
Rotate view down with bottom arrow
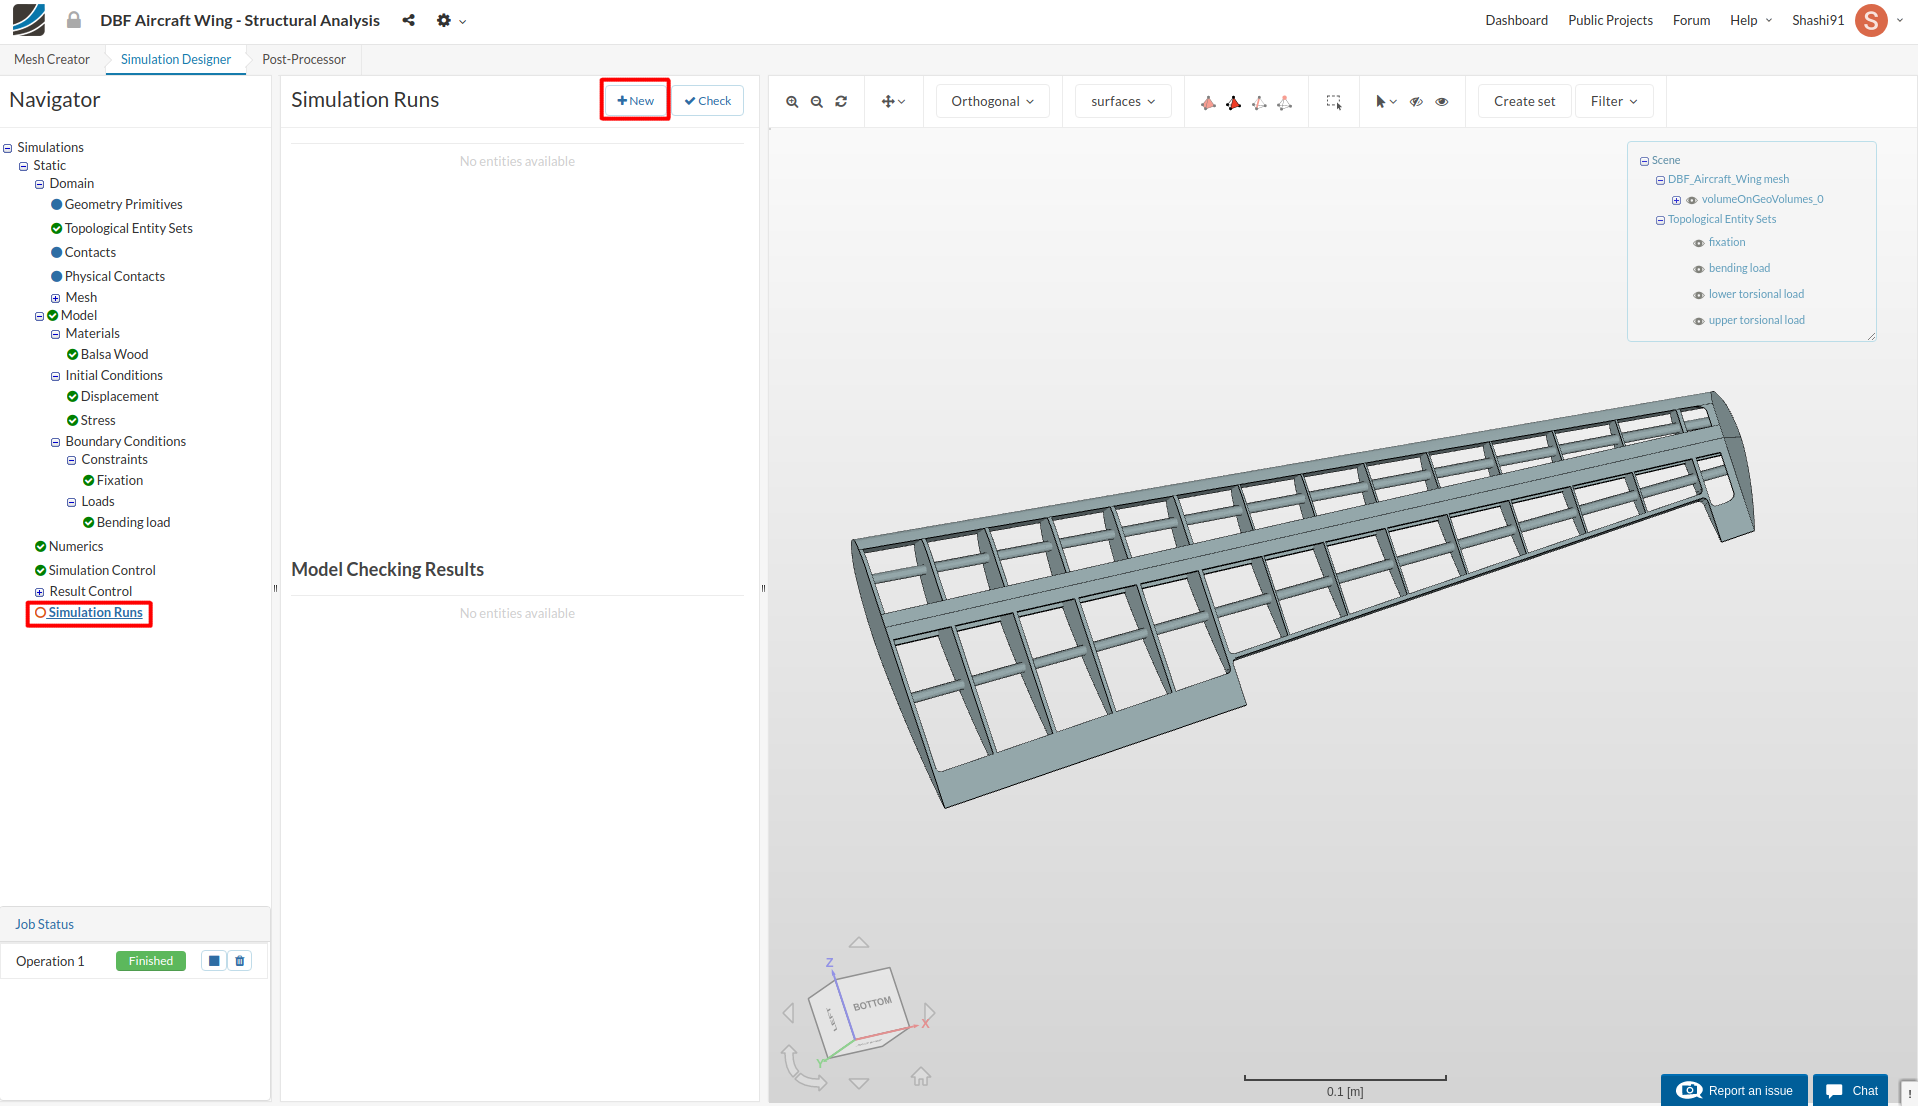859,1083
